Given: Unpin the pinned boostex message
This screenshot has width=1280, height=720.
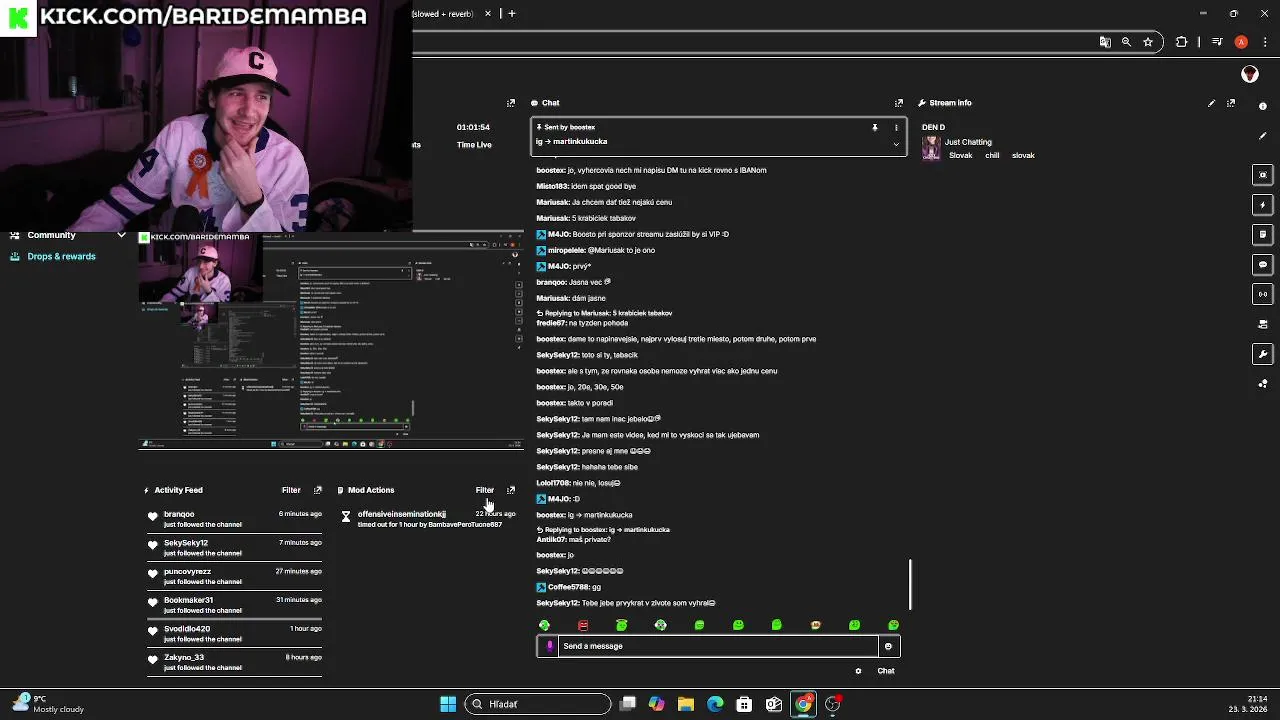Looking at the screenshot, I should pos(875,127).
